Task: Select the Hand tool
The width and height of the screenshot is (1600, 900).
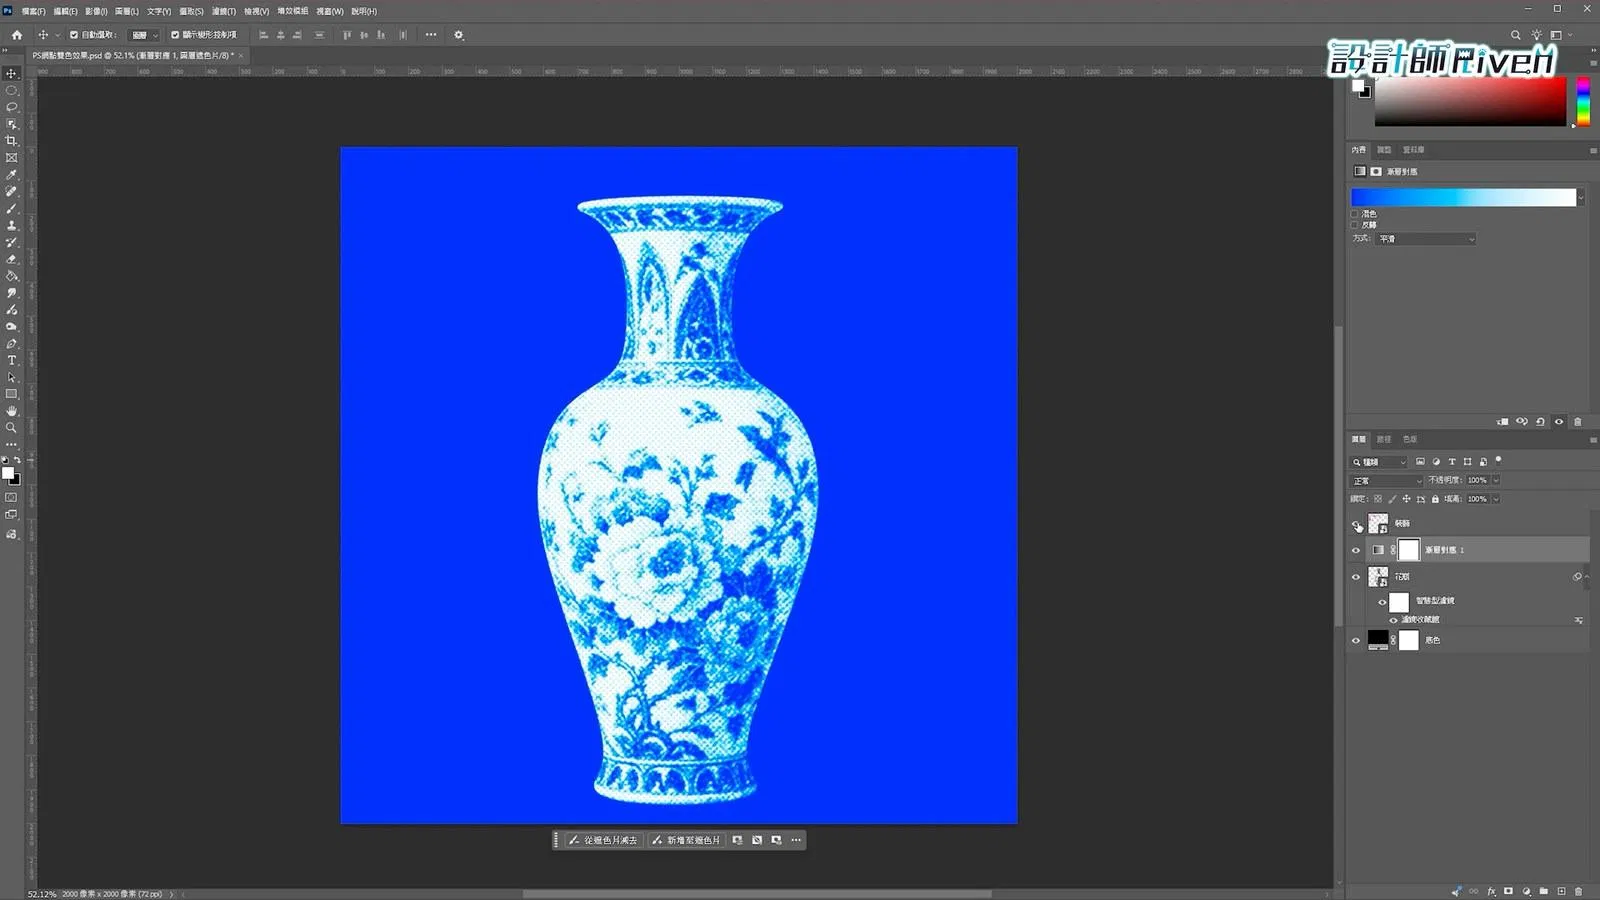Action: (x=12, y=411)
